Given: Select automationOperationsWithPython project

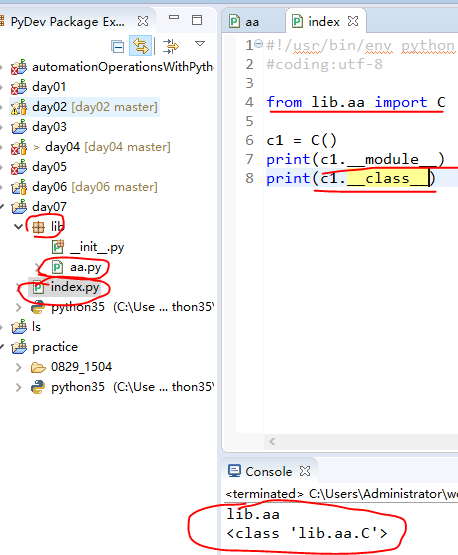Looking at the screenshot, I should click(x=122, y=67).
